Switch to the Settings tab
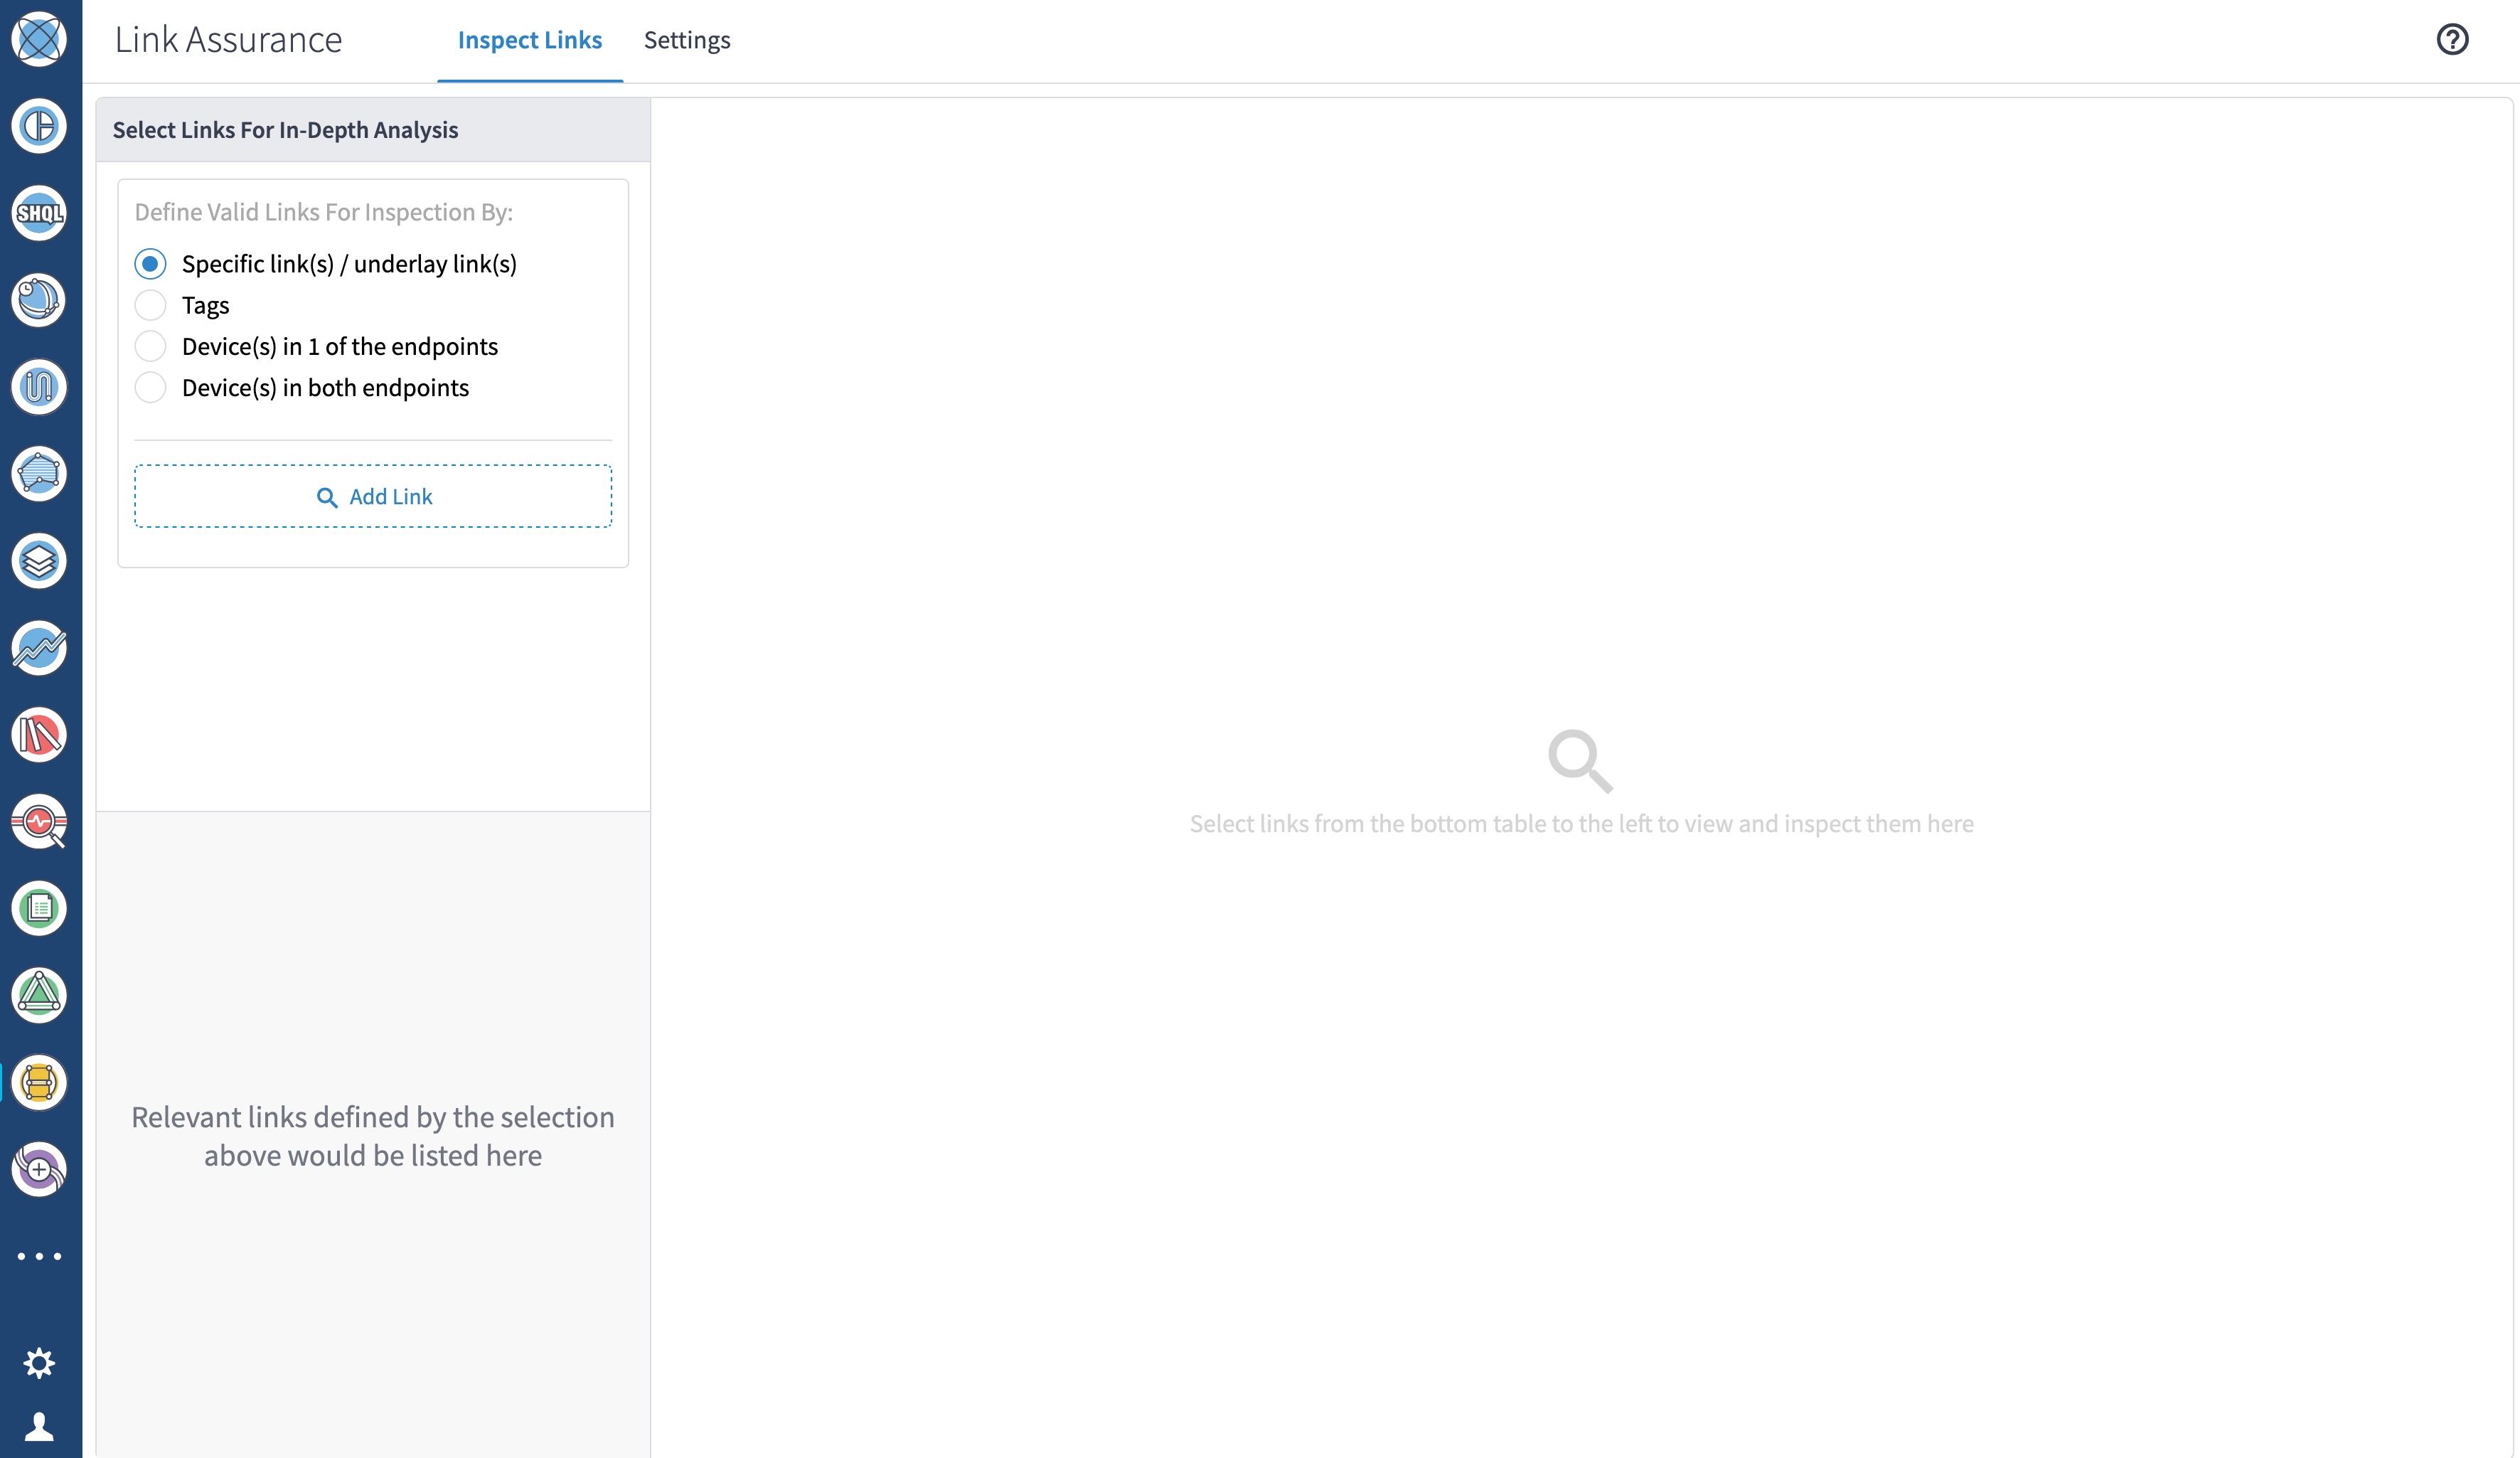 pyautogui.click(x=687, y=40)
